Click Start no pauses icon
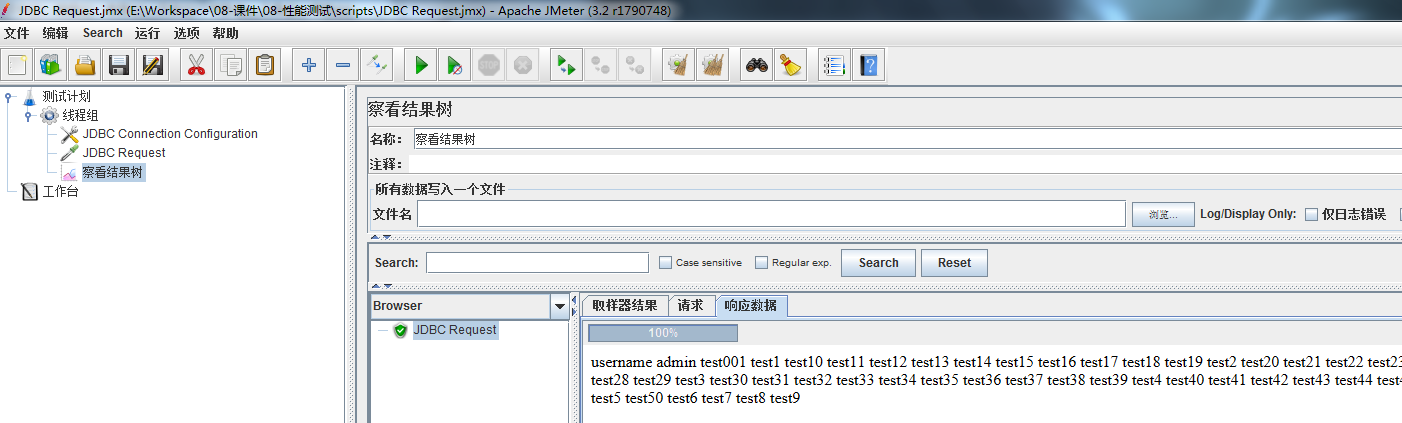The image size is (1402, 423). (x=454, y=66)
